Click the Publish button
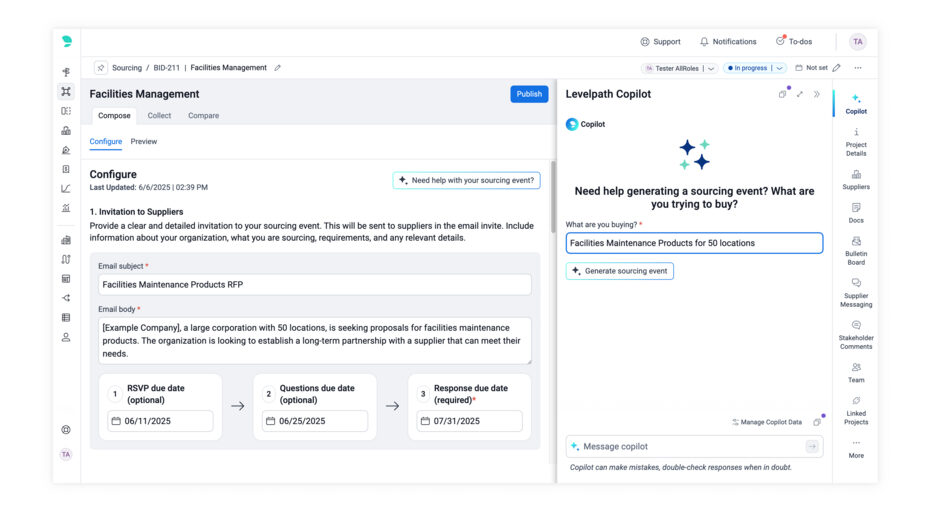The width and height of the screenshot is (930, 512). (x=529, y=94)
